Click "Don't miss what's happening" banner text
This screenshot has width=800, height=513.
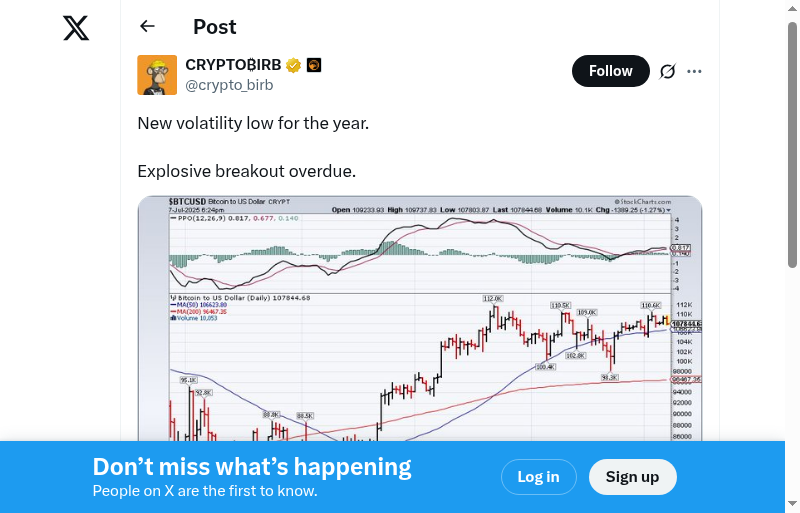(252, 467)
